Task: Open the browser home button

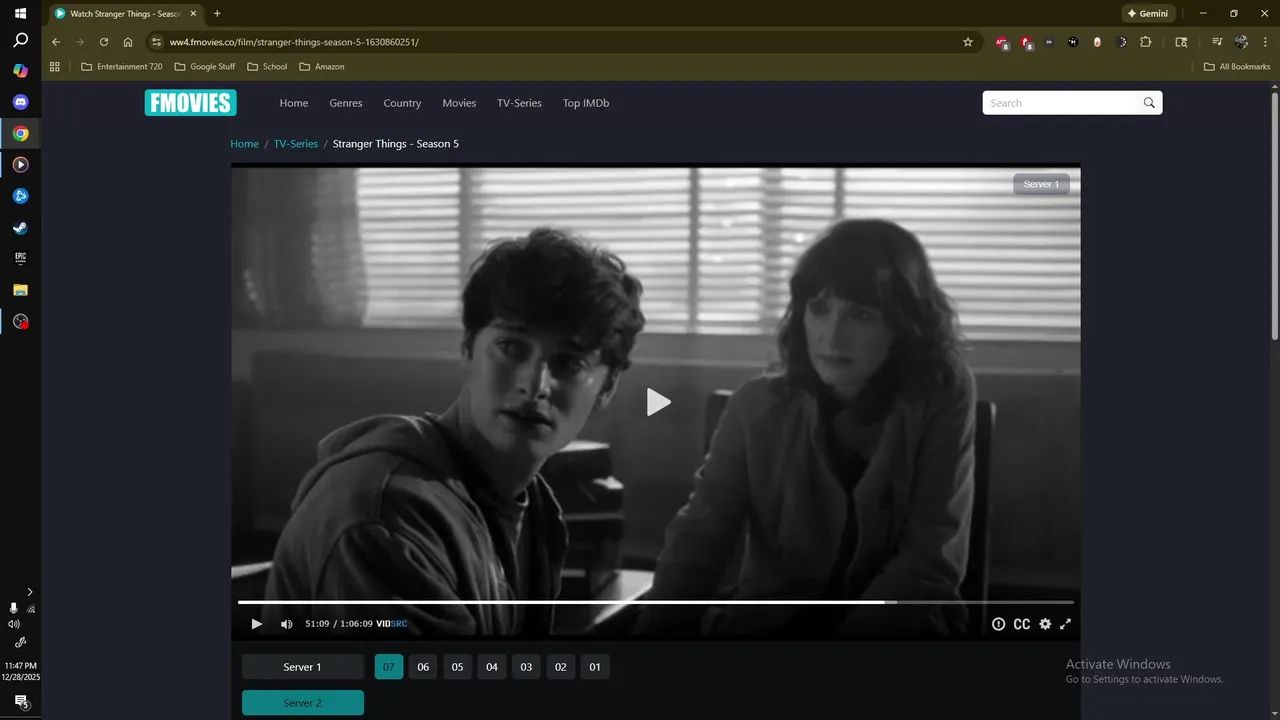Action: pyautogui.click(x=128, y=42)
